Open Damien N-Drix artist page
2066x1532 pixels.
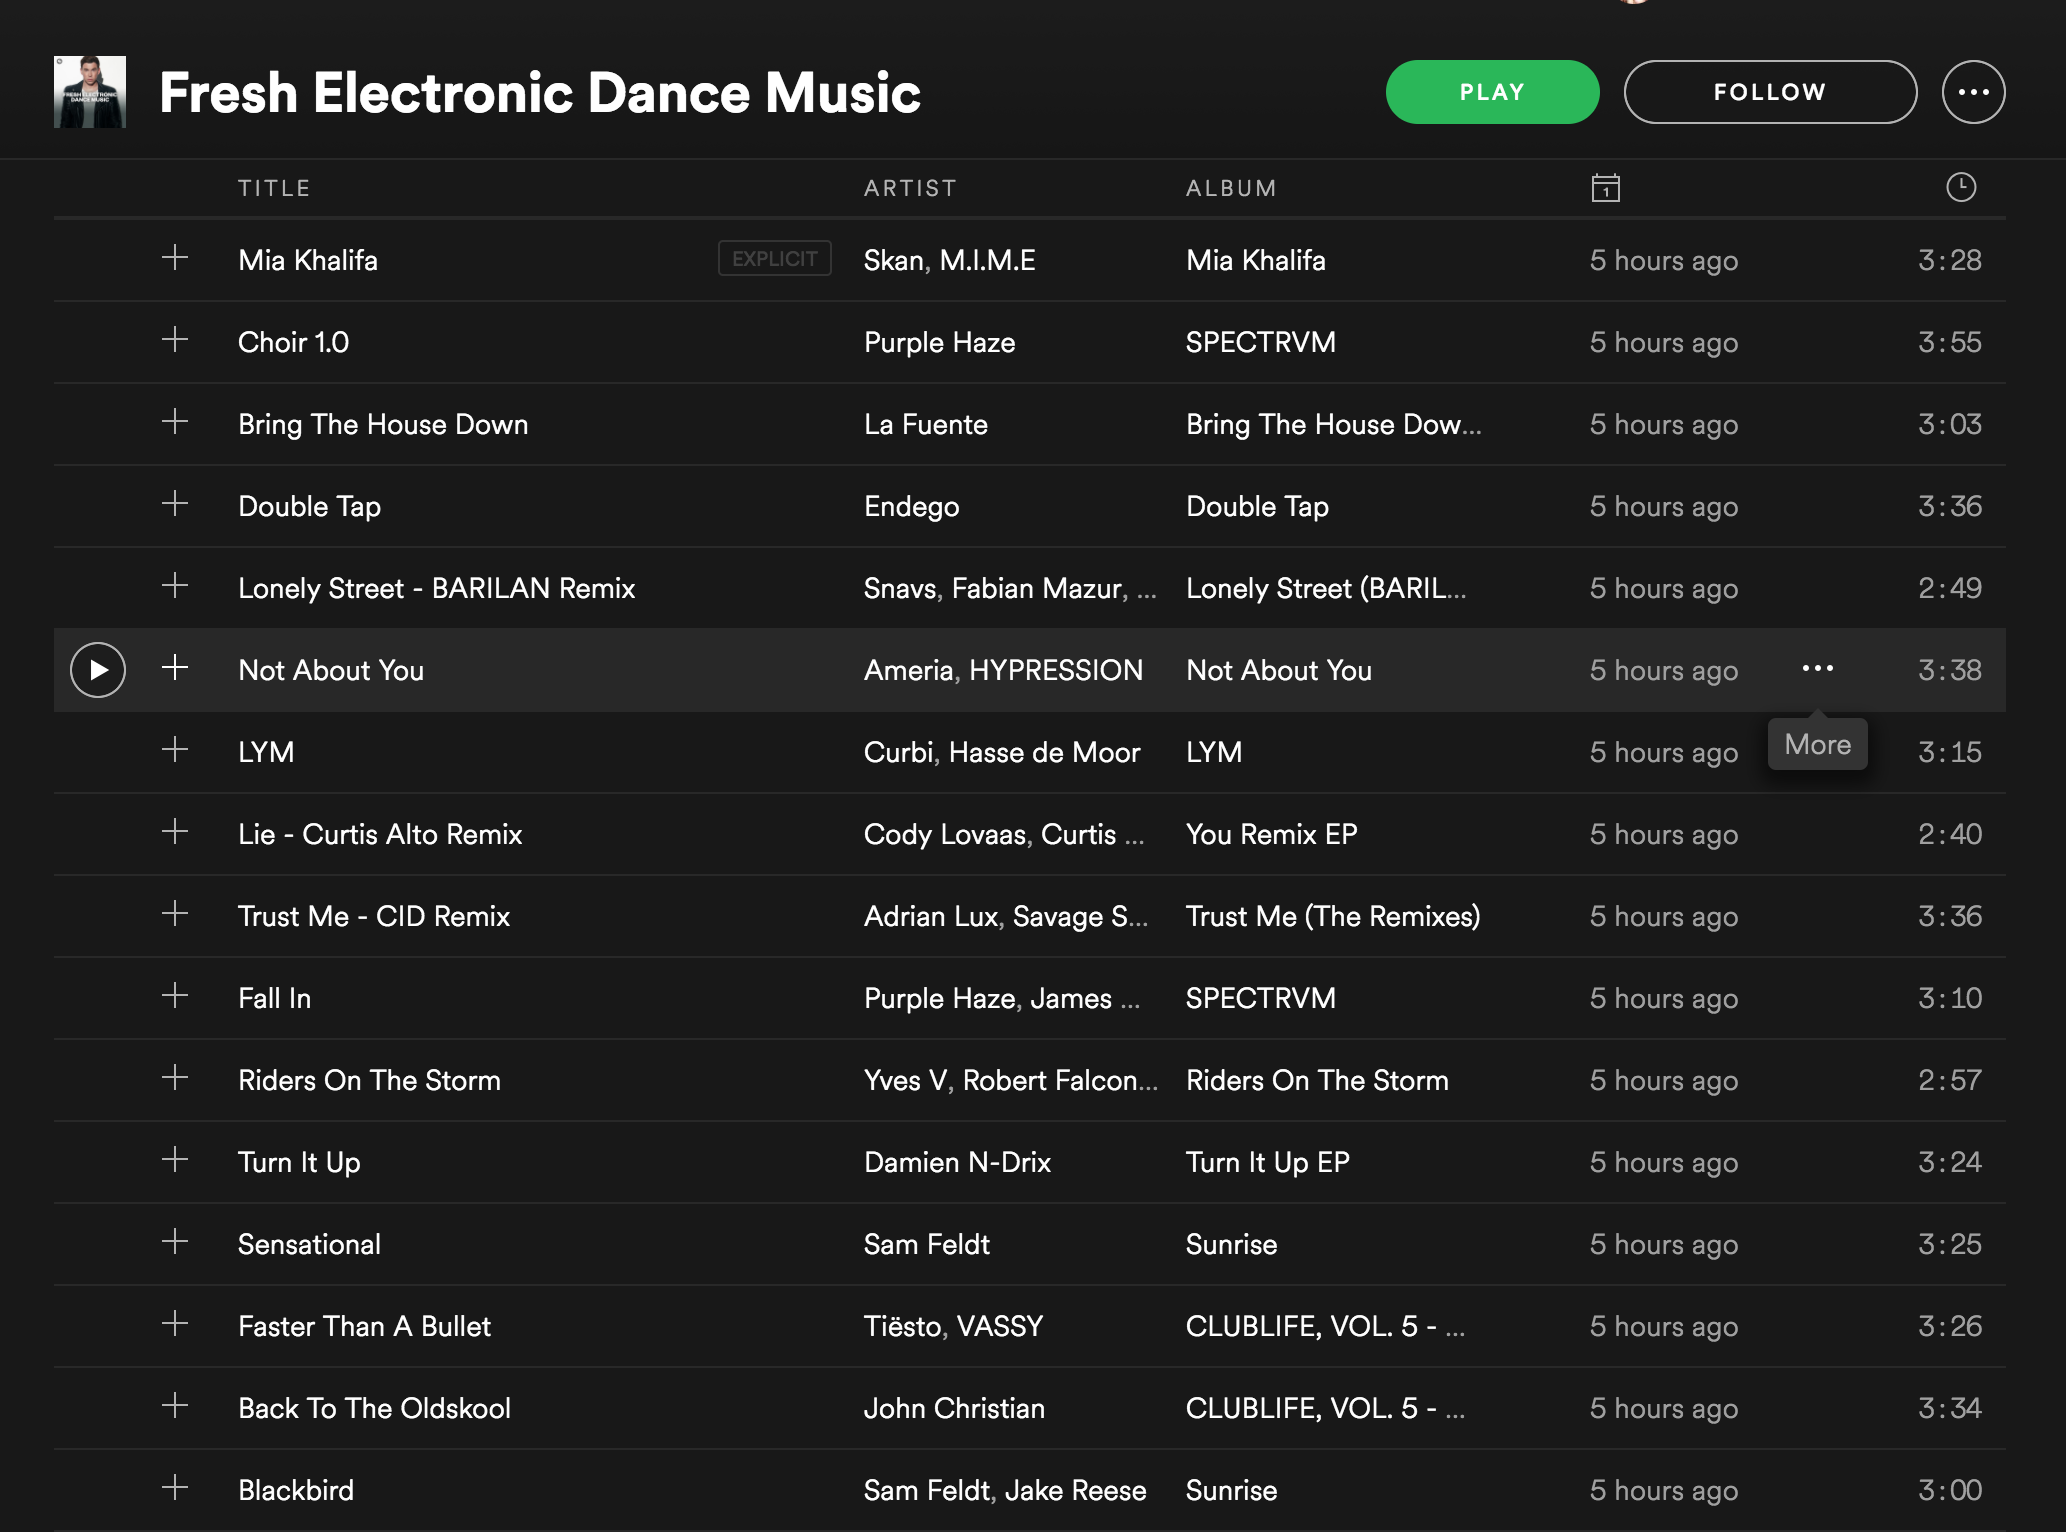coord(958,1163)
